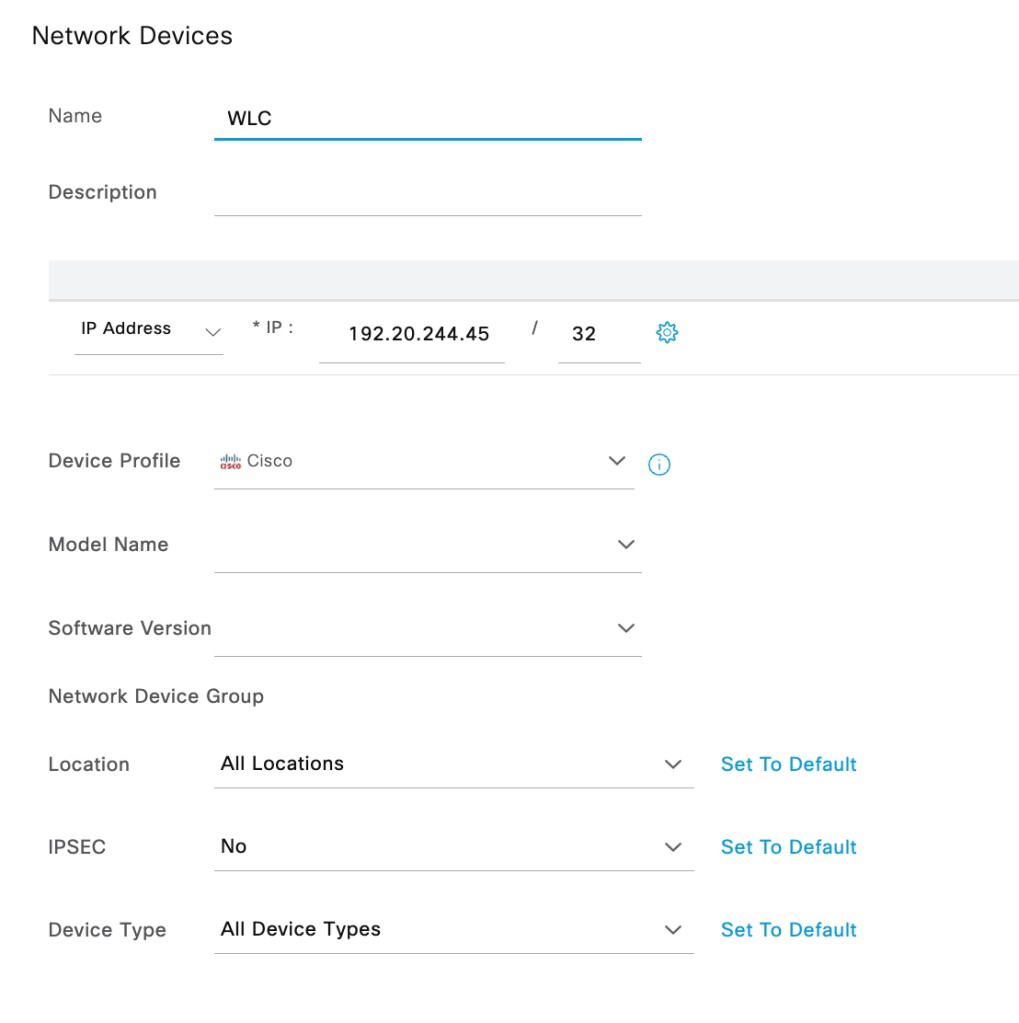Click the gray section bar above IP Address
The image size is (1019, 1023).
tap(533, 279)
